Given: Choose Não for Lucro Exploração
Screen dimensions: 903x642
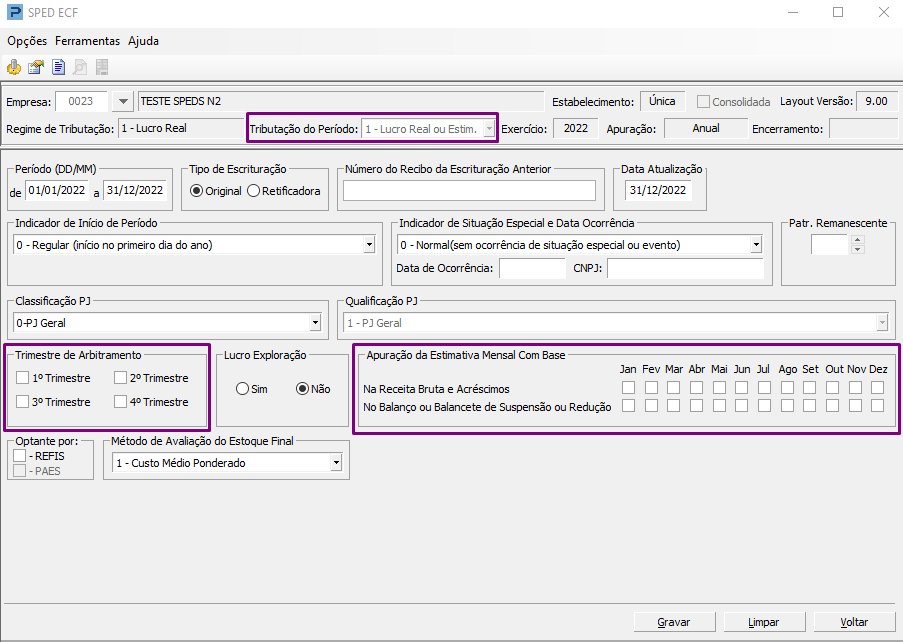Looking at the screenshot, I should [302, 389].
